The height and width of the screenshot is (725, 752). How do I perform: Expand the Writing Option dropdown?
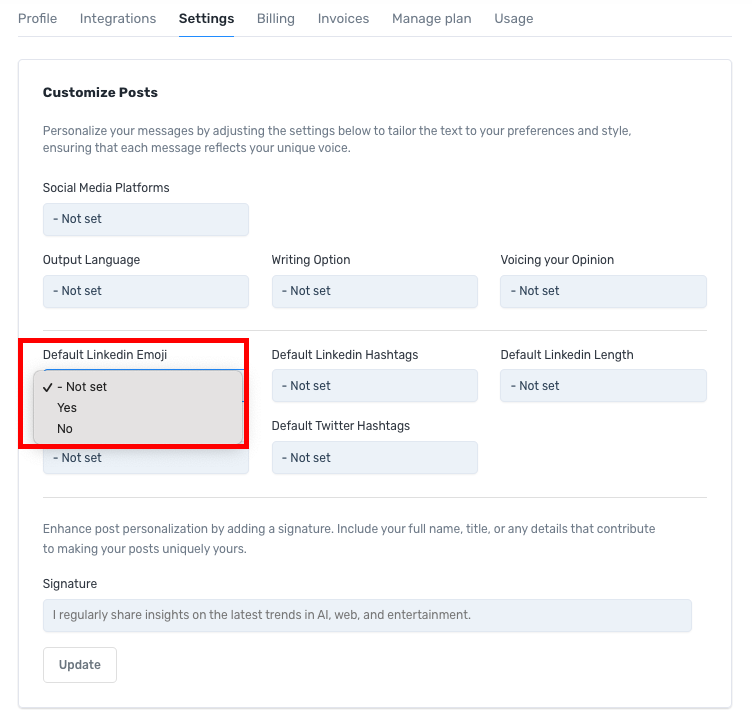tap(374, 291)
